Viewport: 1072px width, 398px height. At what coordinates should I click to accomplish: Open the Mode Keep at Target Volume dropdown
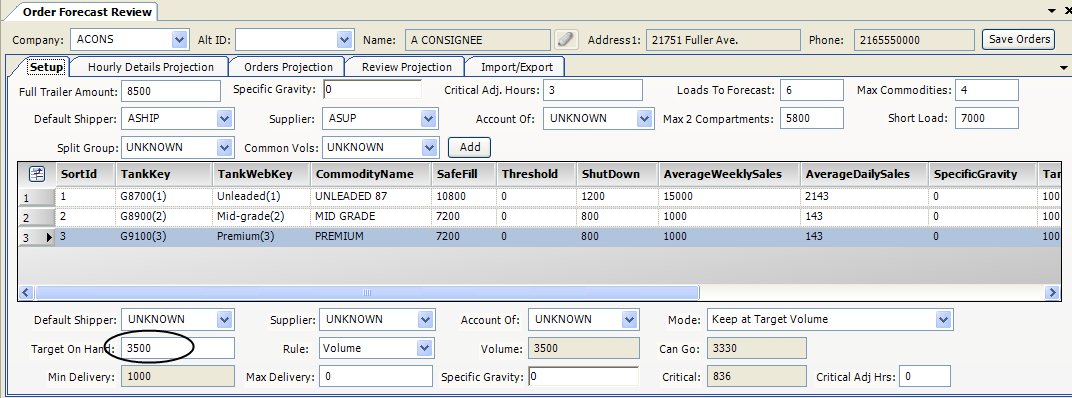pos(944,319)
